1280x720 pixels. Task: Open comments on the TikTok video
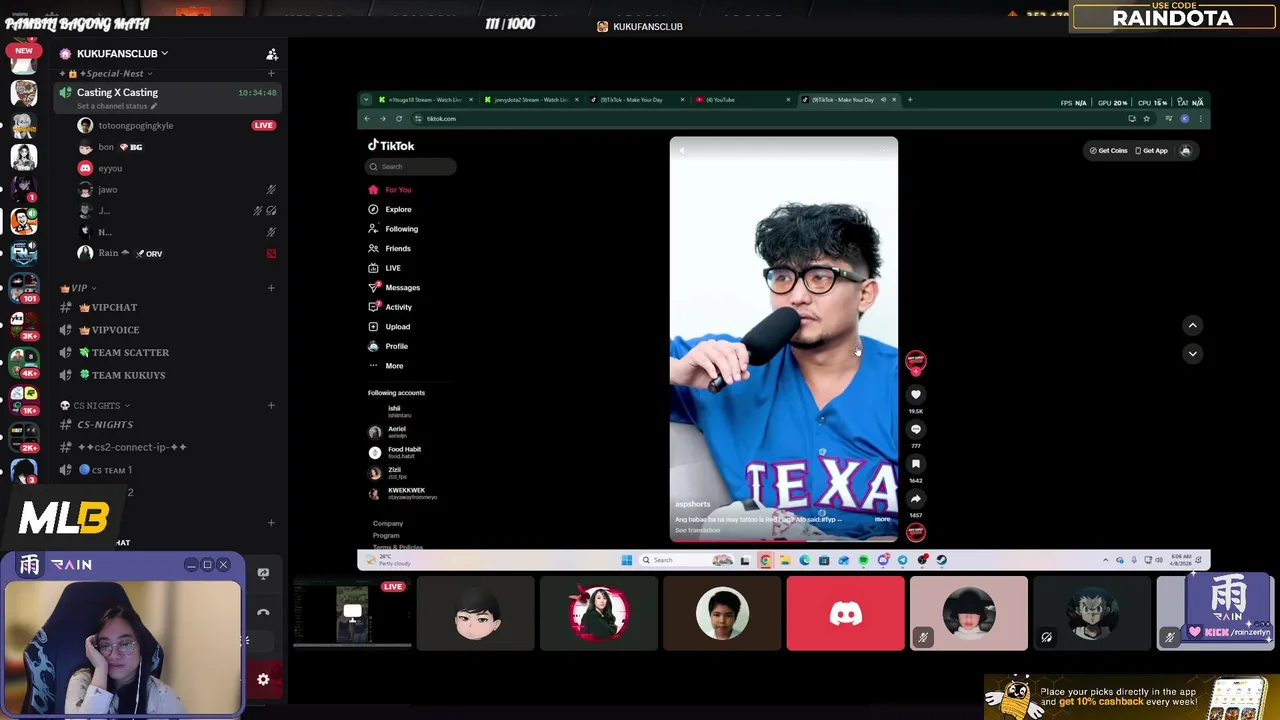tap(915, 429)
